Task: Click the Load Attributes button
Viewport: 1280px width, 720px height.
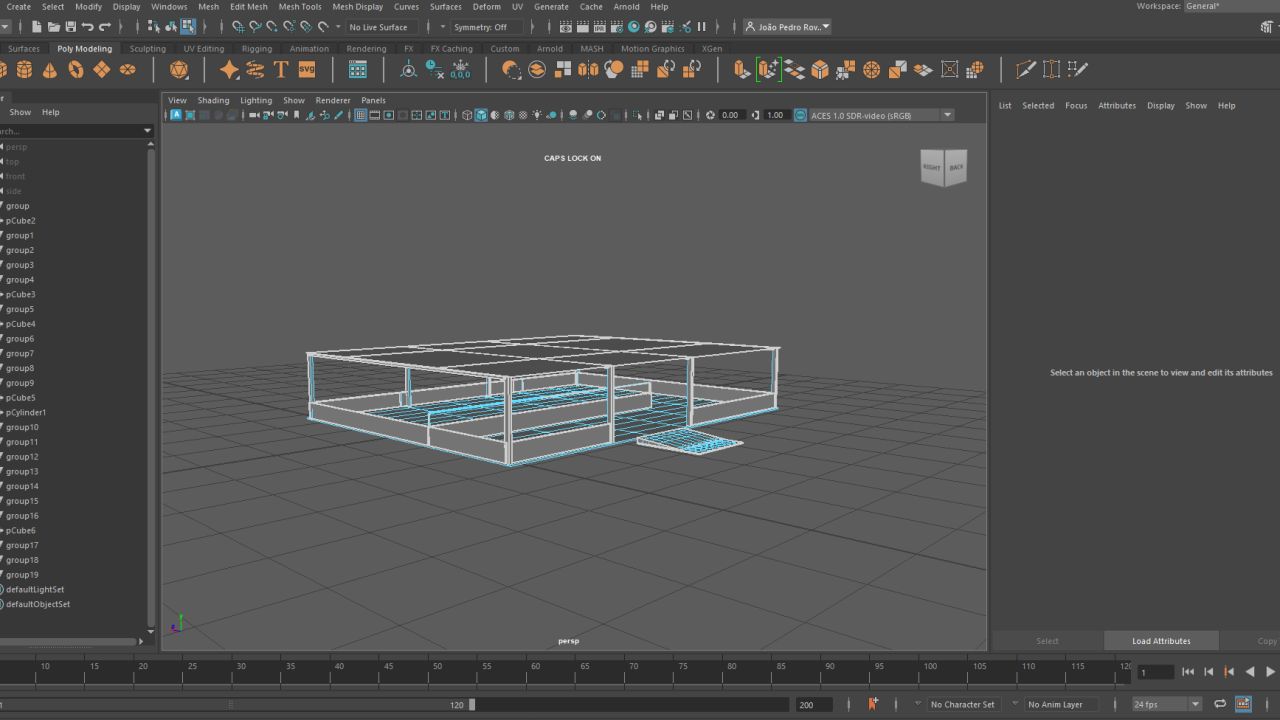Action: (x=1161, y=641)
